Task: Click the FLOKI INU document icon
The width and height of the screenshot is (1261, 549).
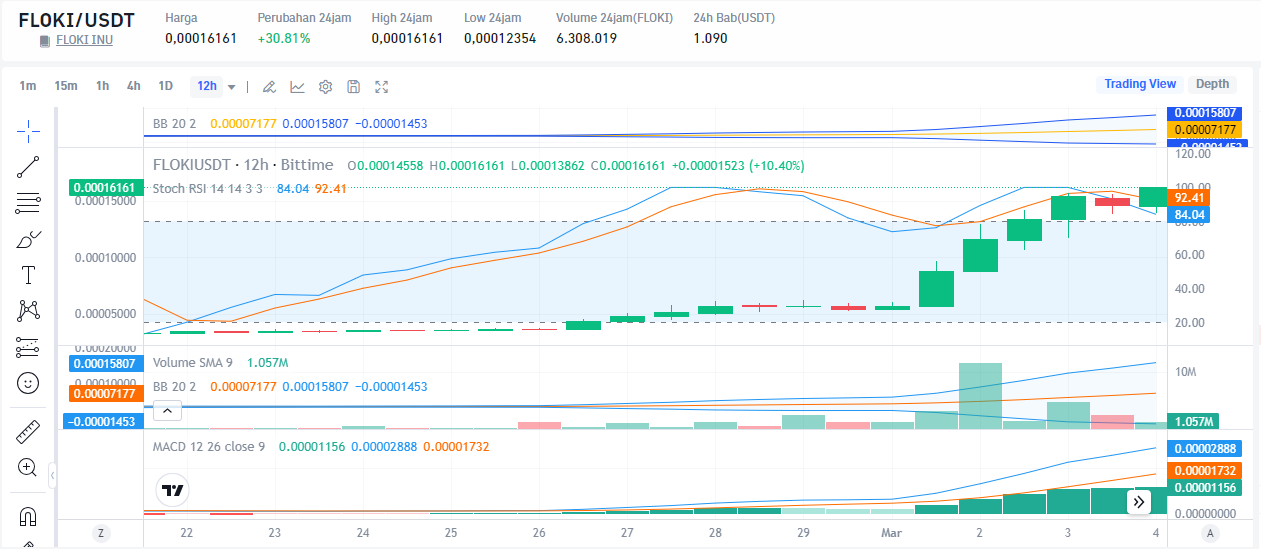Action: [x=45, y=41]
